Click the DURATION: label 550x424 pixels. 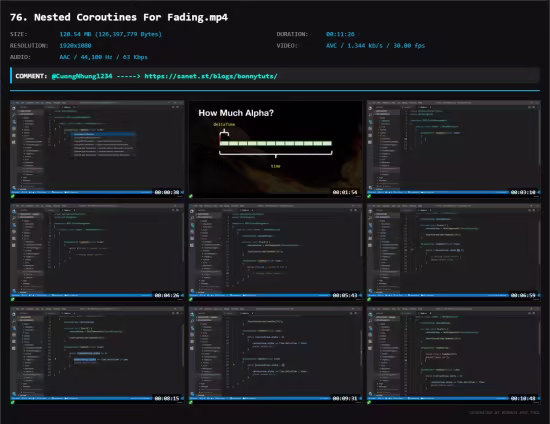(292, 34)
